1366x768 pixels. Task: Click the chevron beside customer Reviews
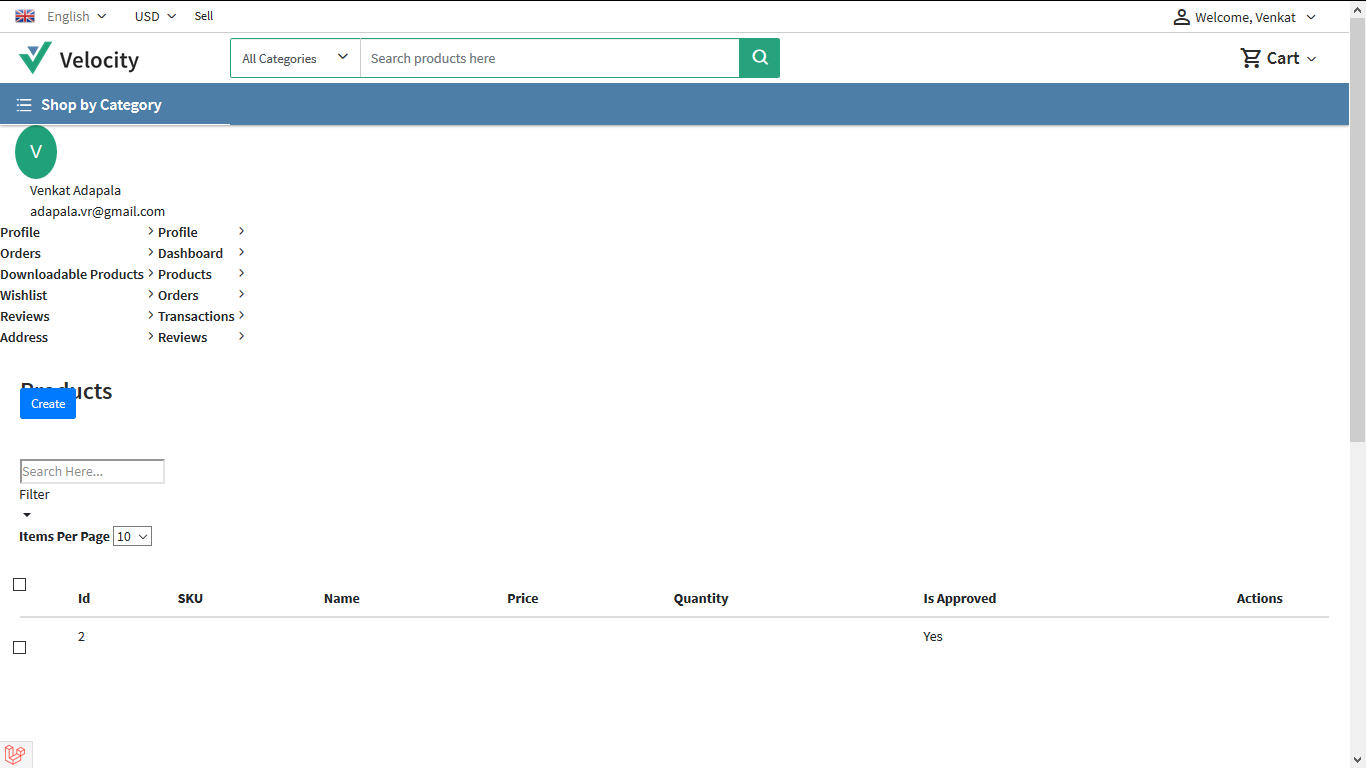tap(151, 315)
